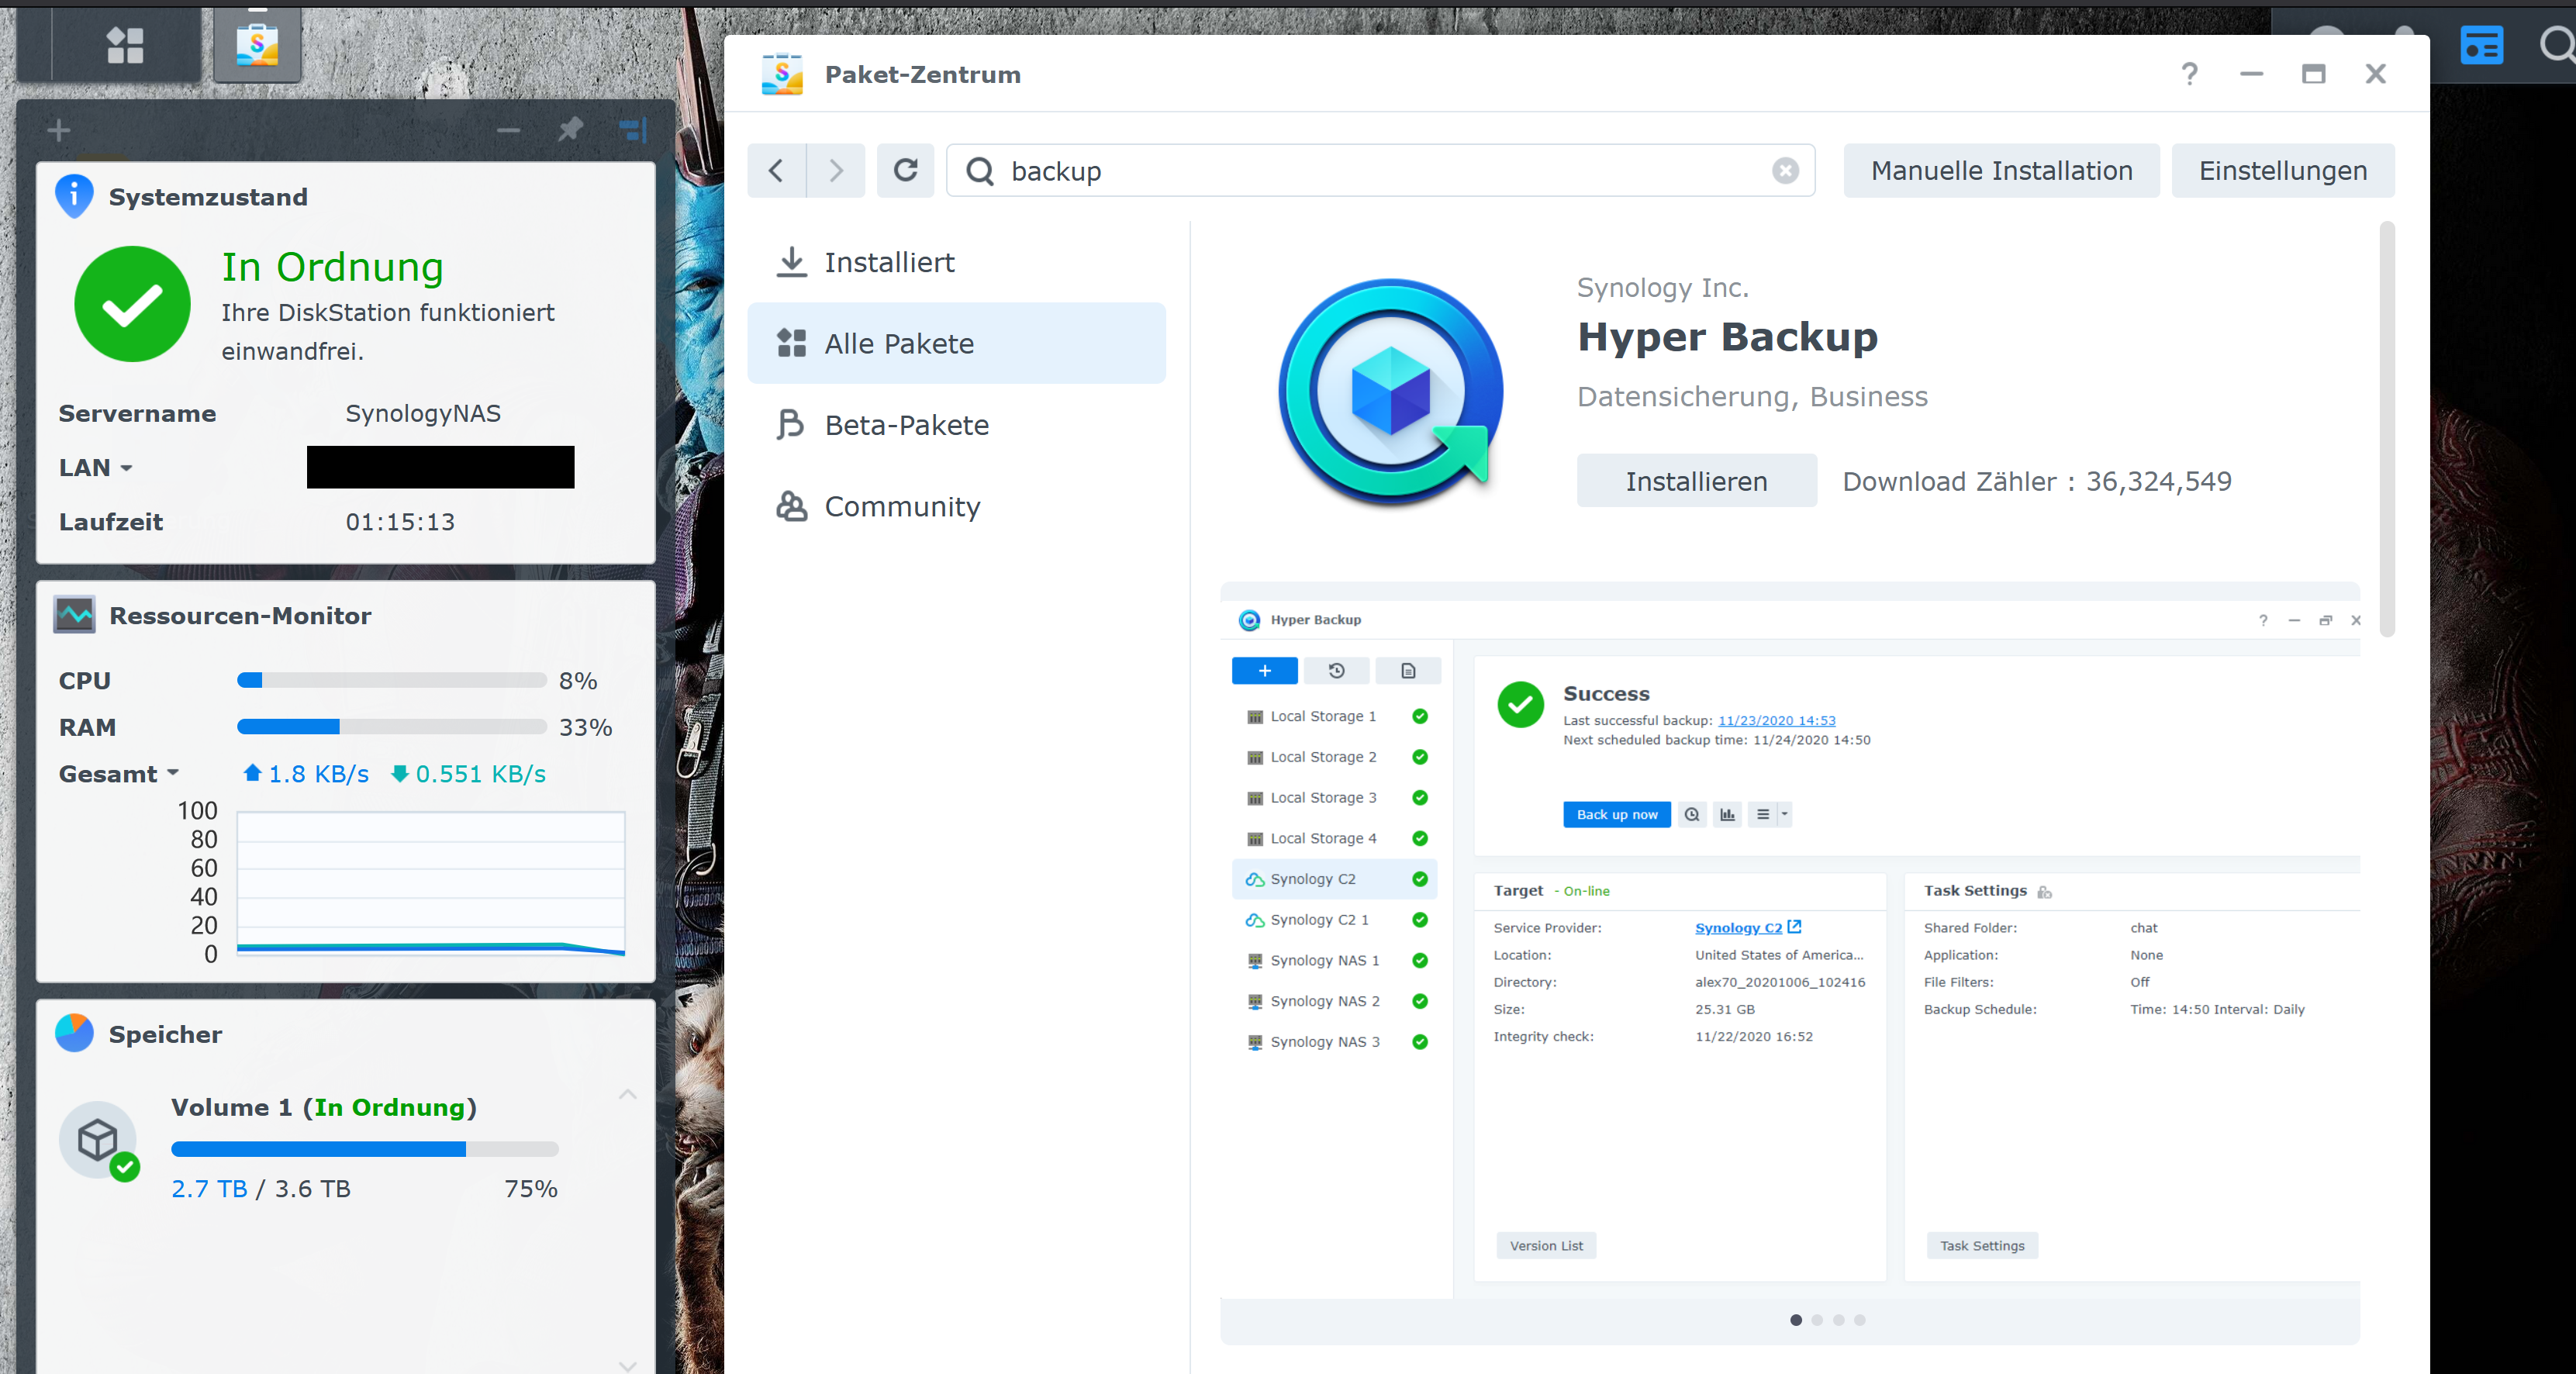
Task: Click the Download Zähler count text
Action: pos(2037,481)
